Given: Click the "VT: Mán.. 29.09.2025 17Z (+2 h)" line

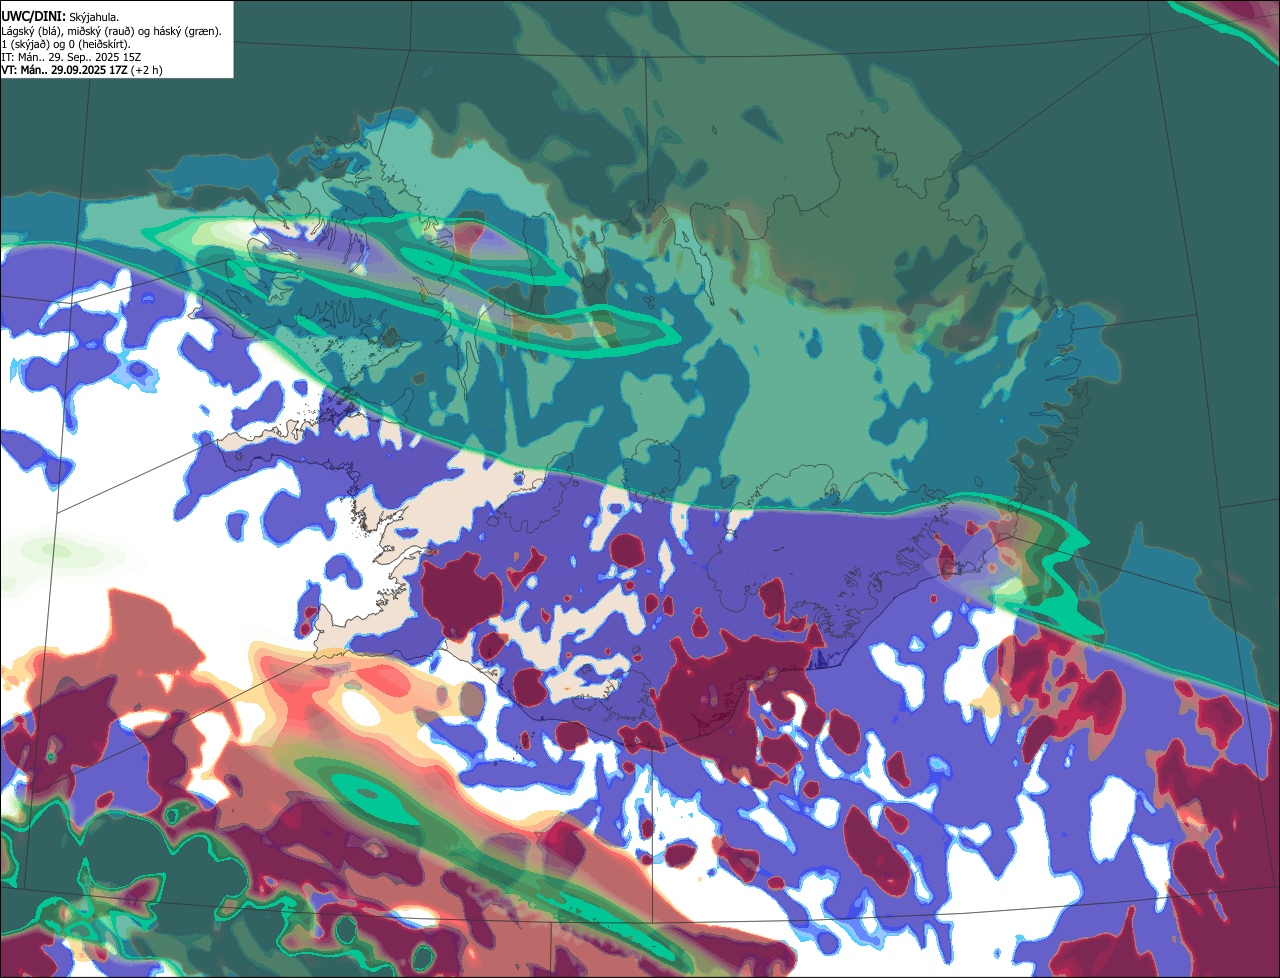Looking at the screenshot, I should click(82, 70).
